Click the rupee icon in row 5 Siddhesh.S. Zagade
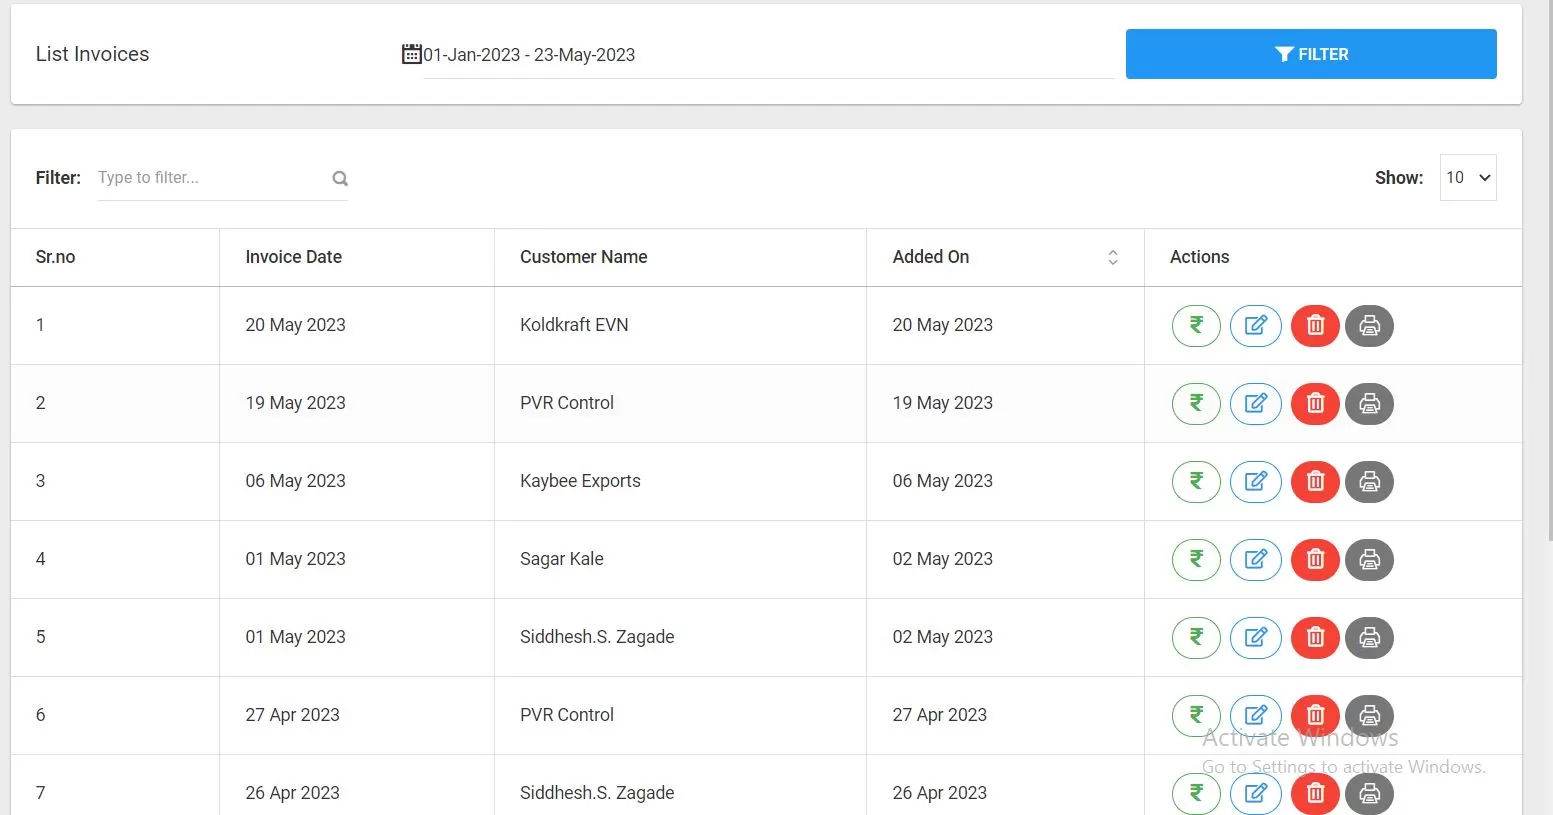 click(x=1196, y=638)
